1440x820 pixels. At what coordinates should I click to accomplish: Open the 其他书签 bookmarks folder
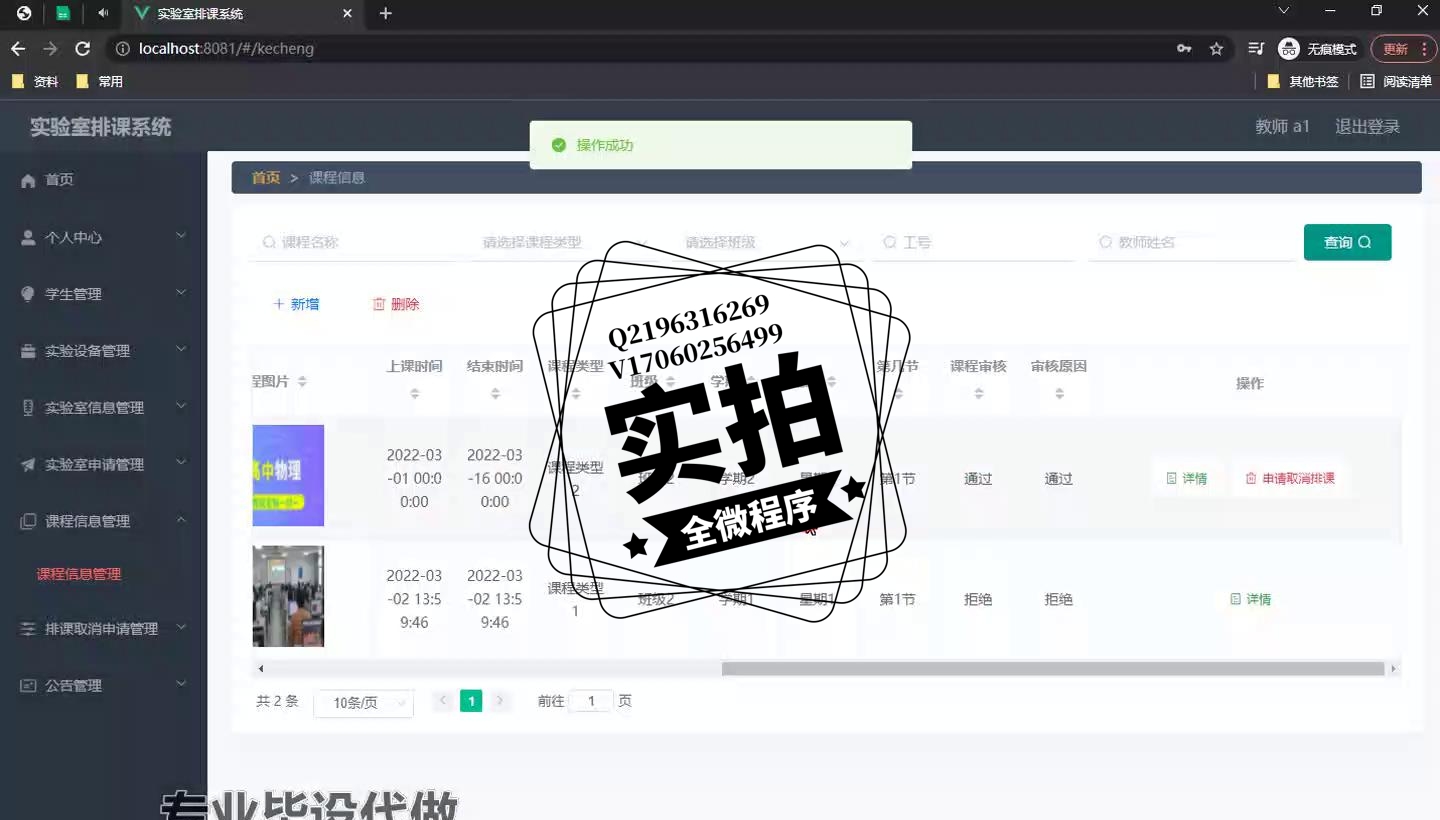coord(1302,82)
